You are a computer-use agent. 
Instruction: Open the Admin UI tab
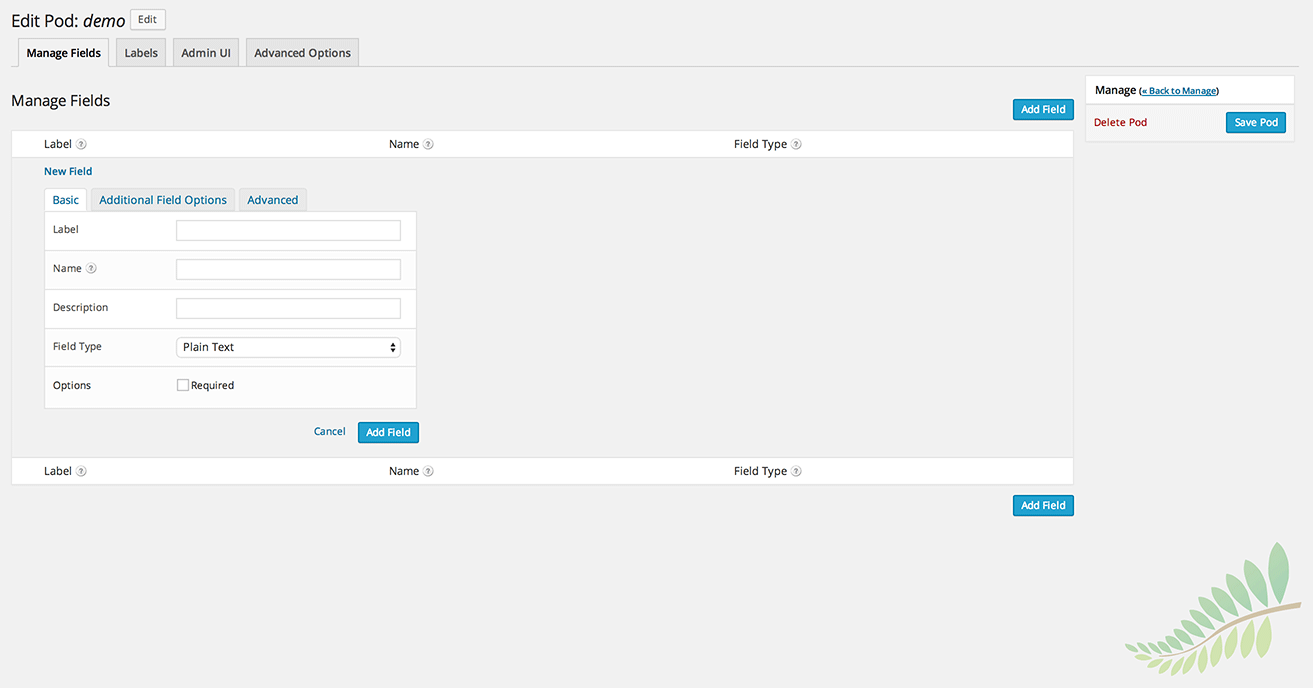(x=206, y=53)
